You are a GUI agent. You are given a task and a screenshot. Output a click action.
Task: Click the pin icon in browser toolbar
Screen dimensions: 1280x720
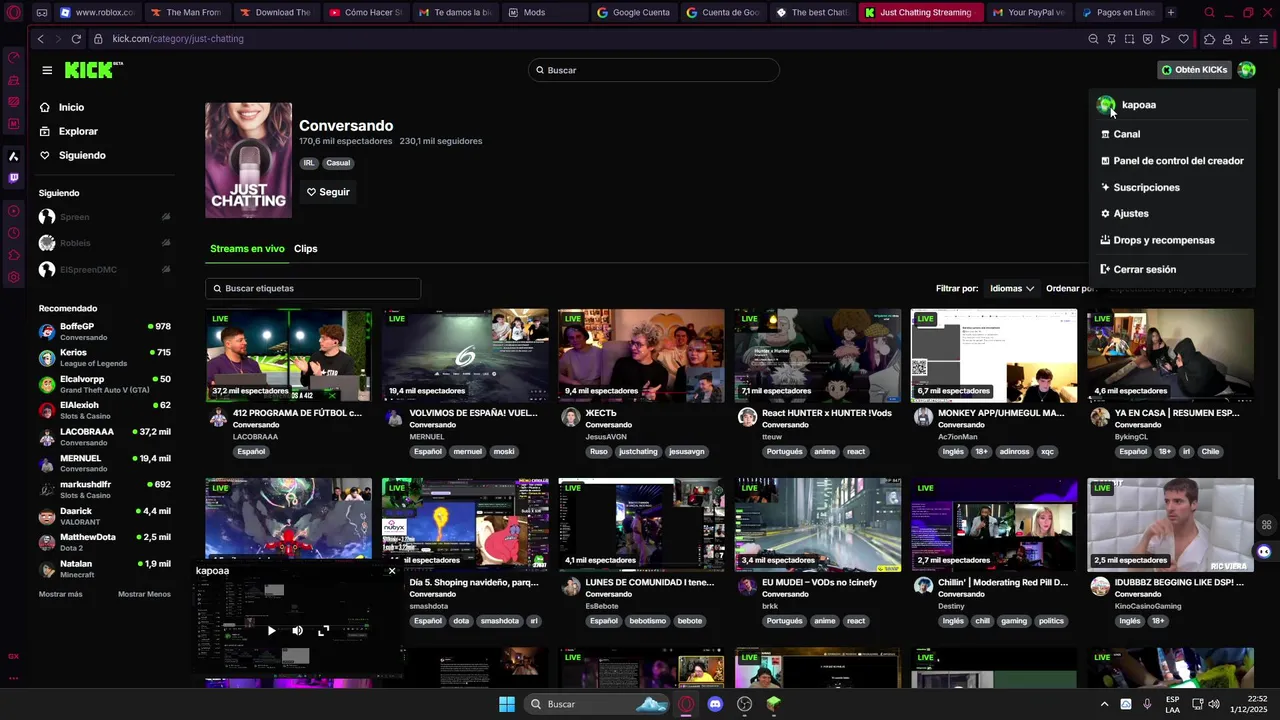click(1111, 39)
